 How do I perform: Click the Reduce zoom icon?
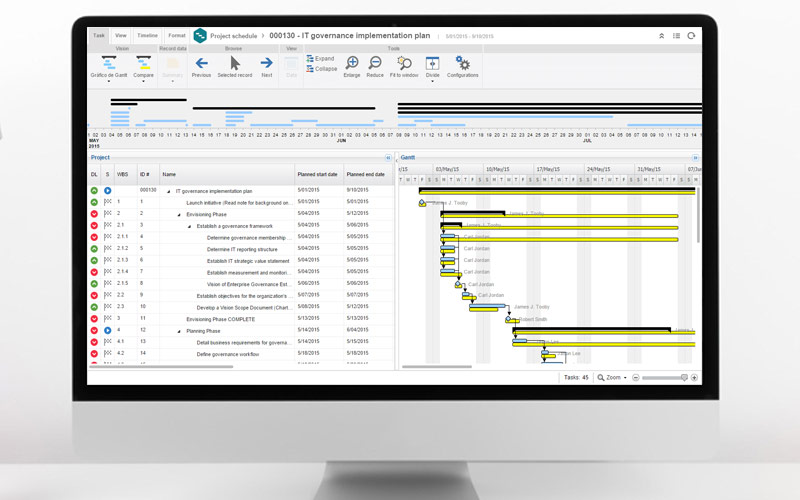tap(375, 64)
